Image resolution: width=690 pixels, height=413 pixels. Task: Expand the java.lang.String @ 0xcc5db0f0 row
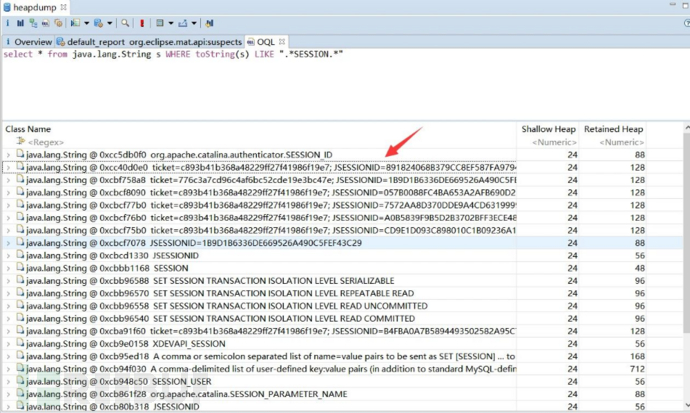coord(9,155)
